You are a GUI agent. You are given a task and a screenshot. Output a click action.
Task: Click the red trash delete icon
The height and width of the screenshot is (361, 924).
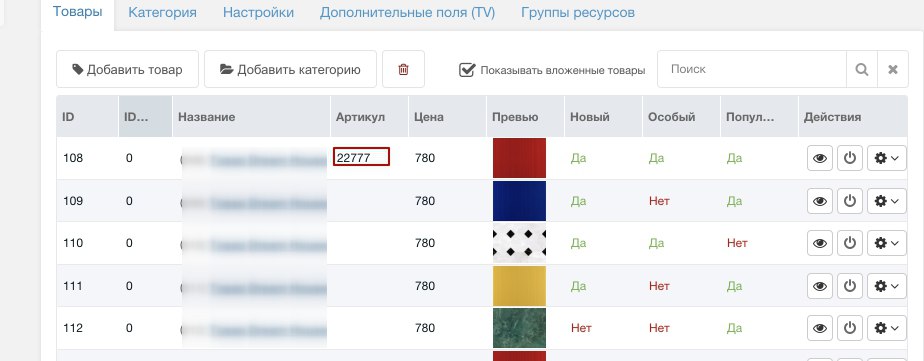pos(404,69)
